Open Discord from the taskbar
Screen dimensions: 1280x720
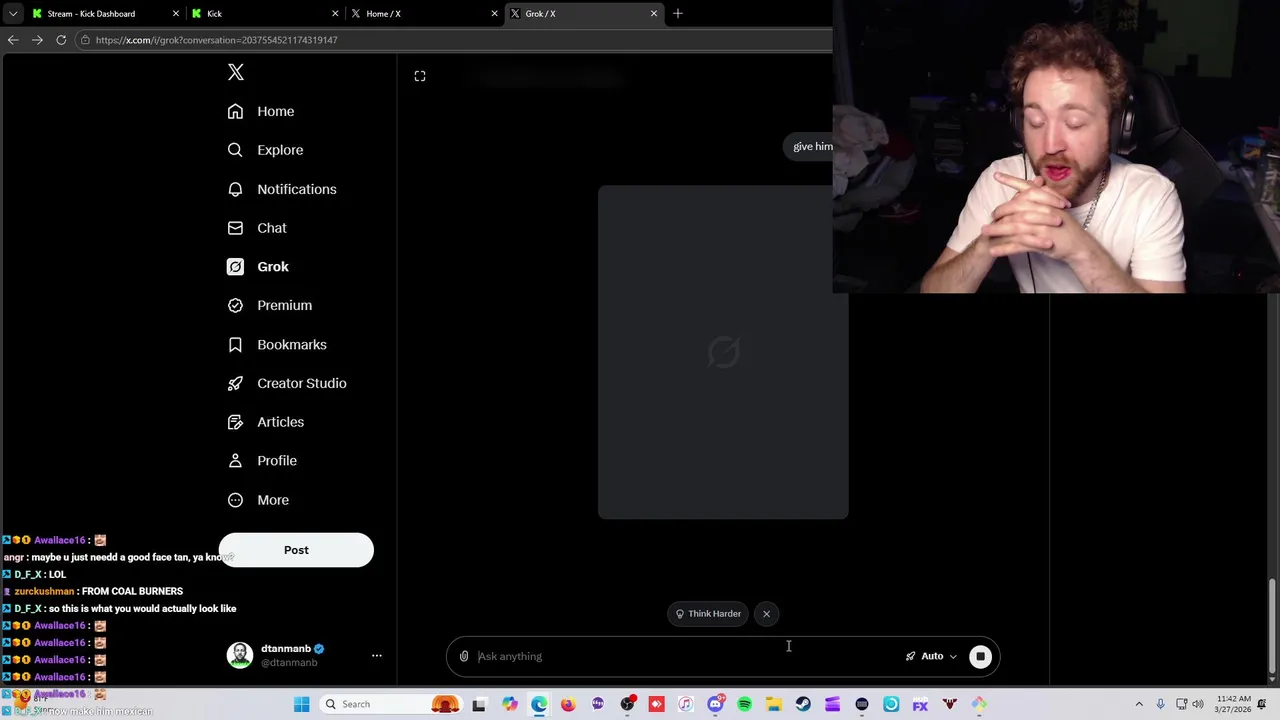coord(715,704)
